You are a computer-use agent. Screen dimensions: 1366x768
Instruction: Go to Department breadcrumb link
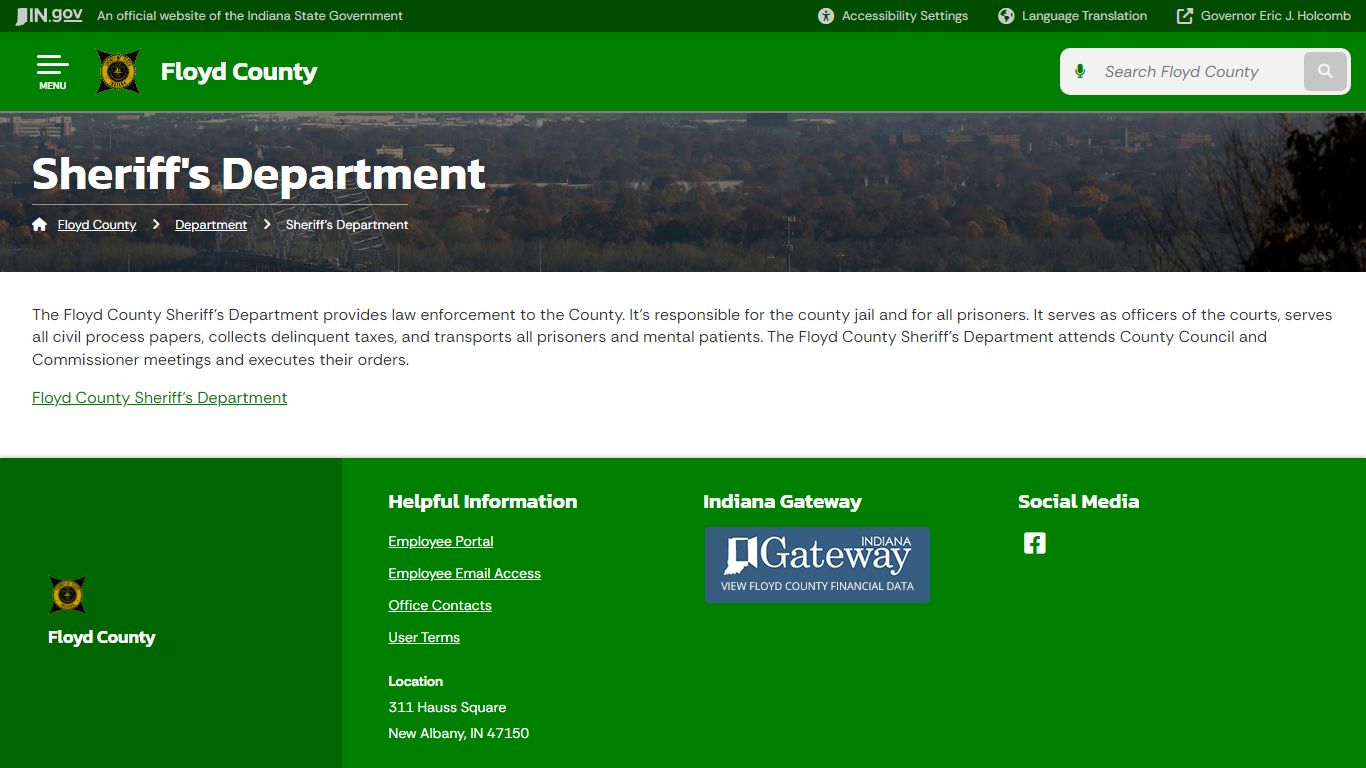point(211,225)
